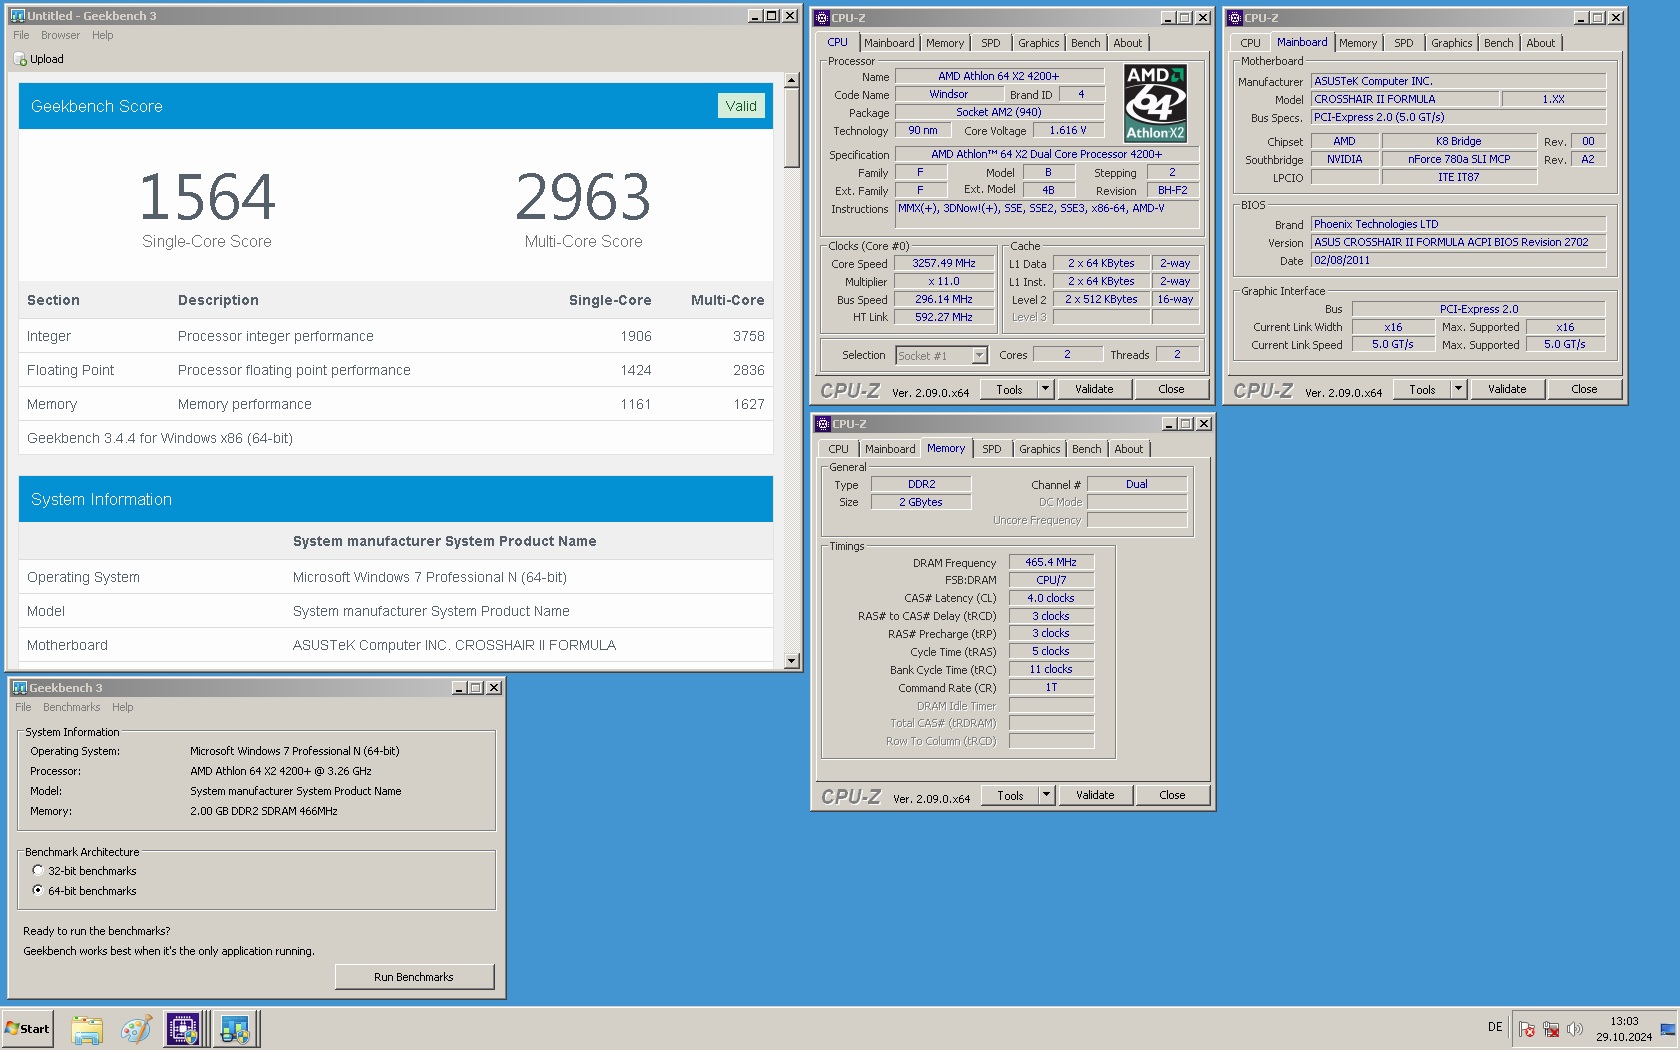
Task: Click the CROSSHAIR II FORMULA model field
Action: [x=1404, y=99]
